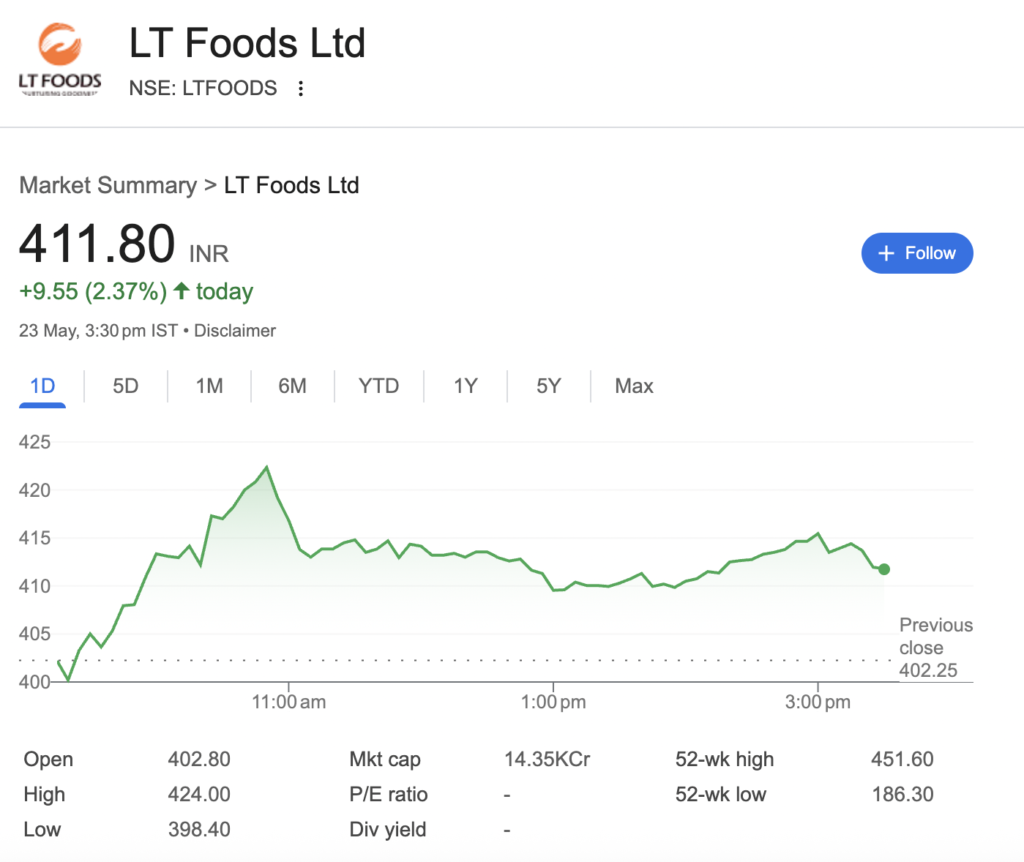Open the Disclaimer link
1024x862 pixels.
pos(235,330)
